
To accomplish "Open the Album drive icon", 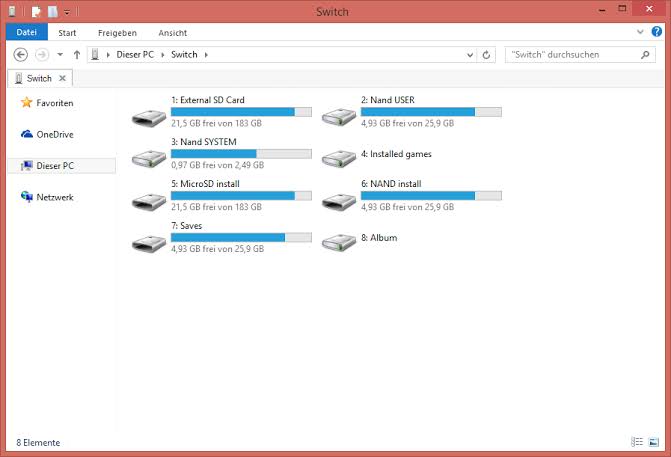I will [x=339, y=243].
